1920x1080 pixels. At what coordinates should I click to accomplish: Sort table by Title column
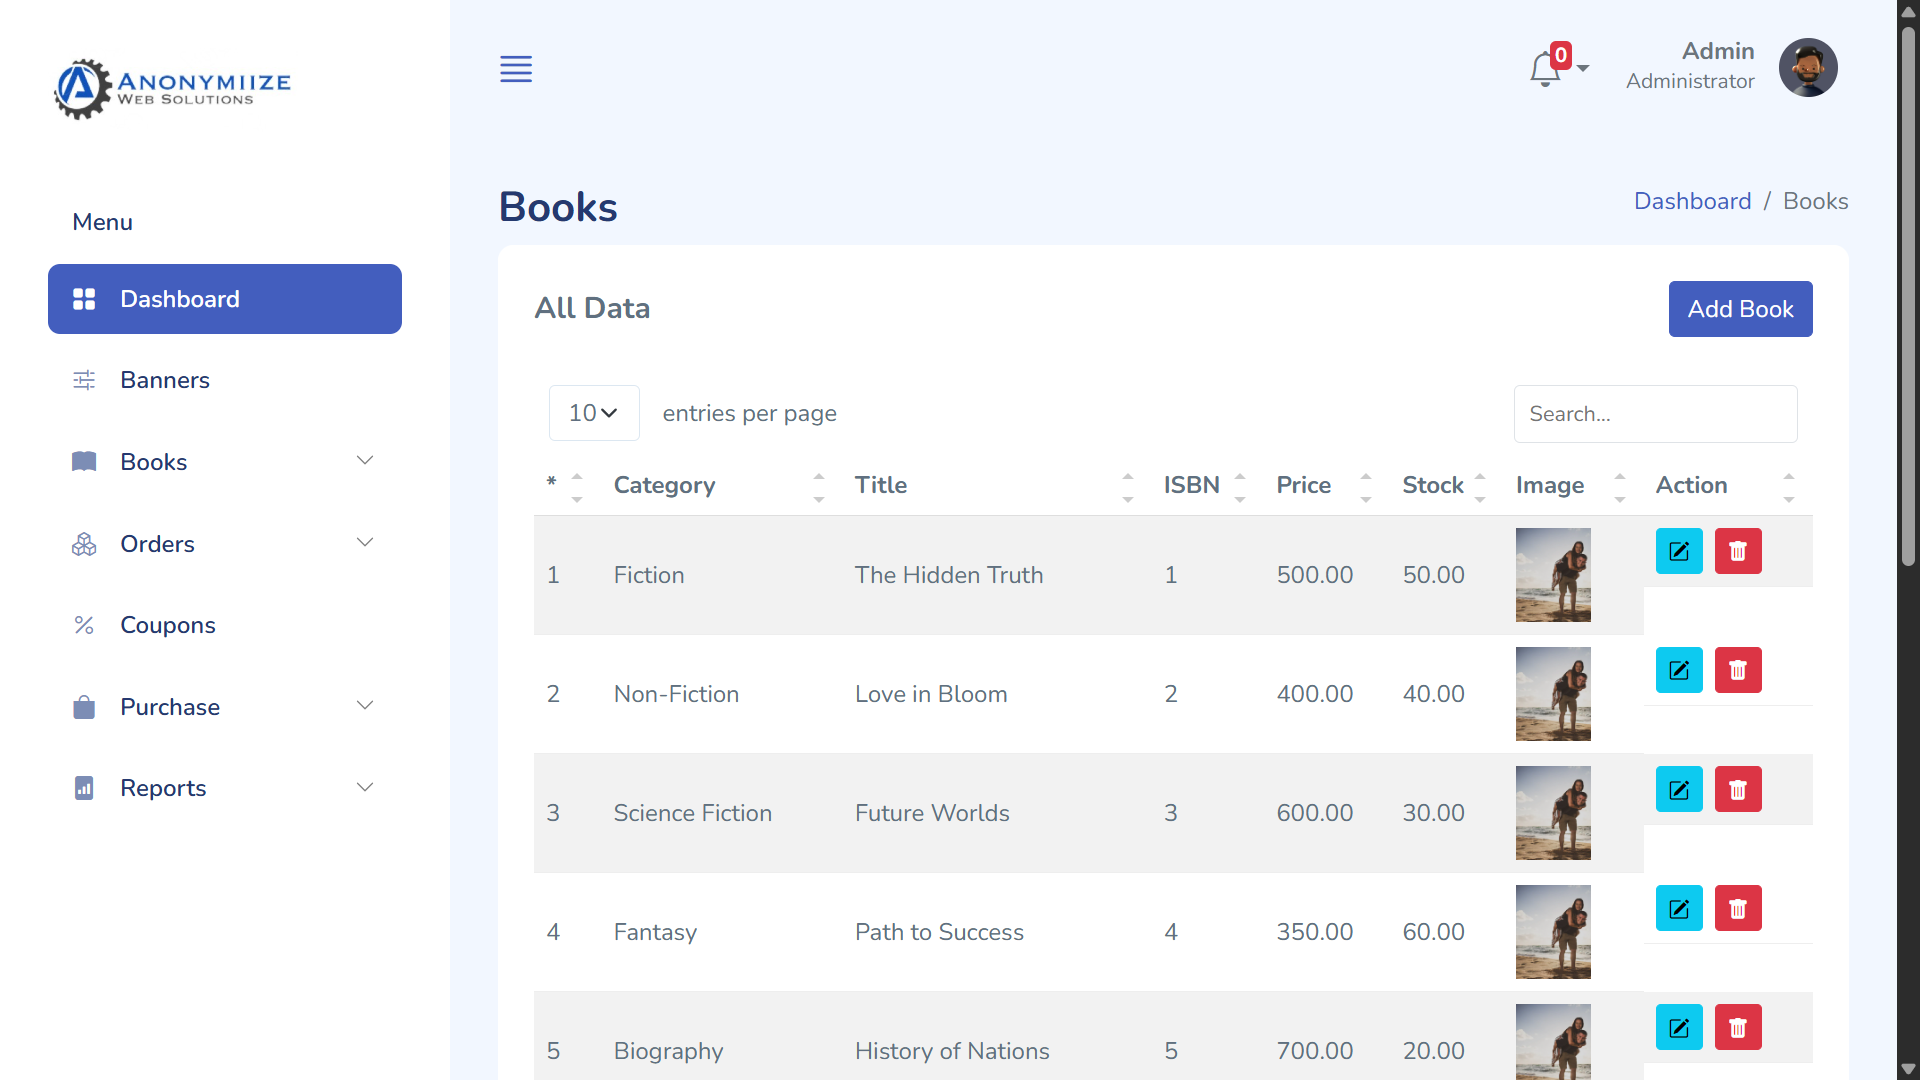995,485
